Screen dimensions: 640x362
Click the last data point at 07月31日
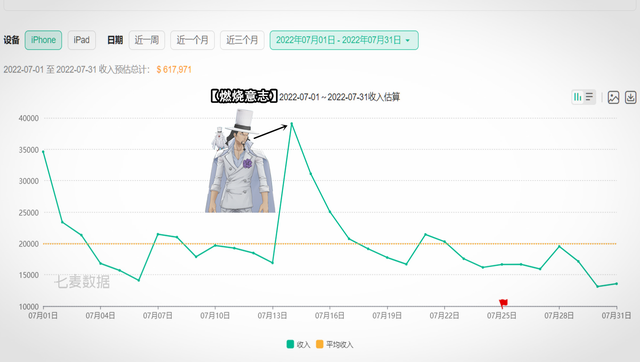[x=616, y=284]
